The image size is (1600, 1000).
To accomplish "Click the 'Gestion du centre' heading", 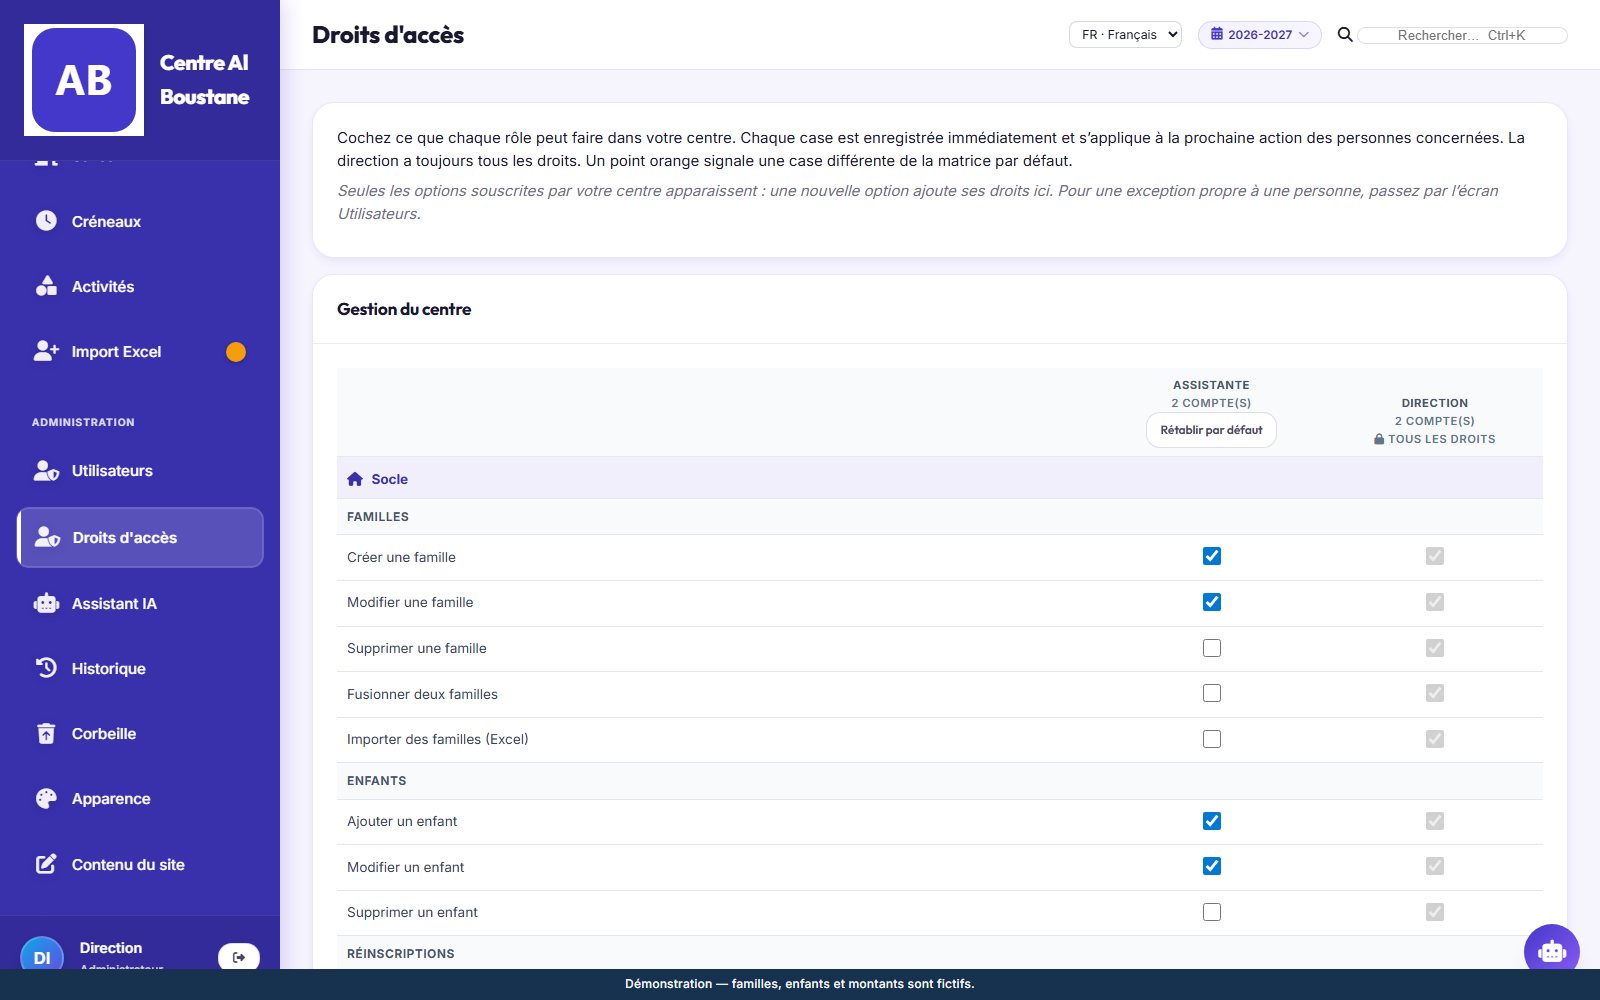I will 404,309.
